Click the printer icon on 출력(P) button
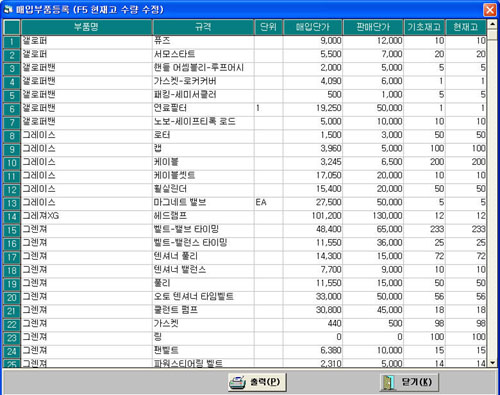 coord(237,383)
